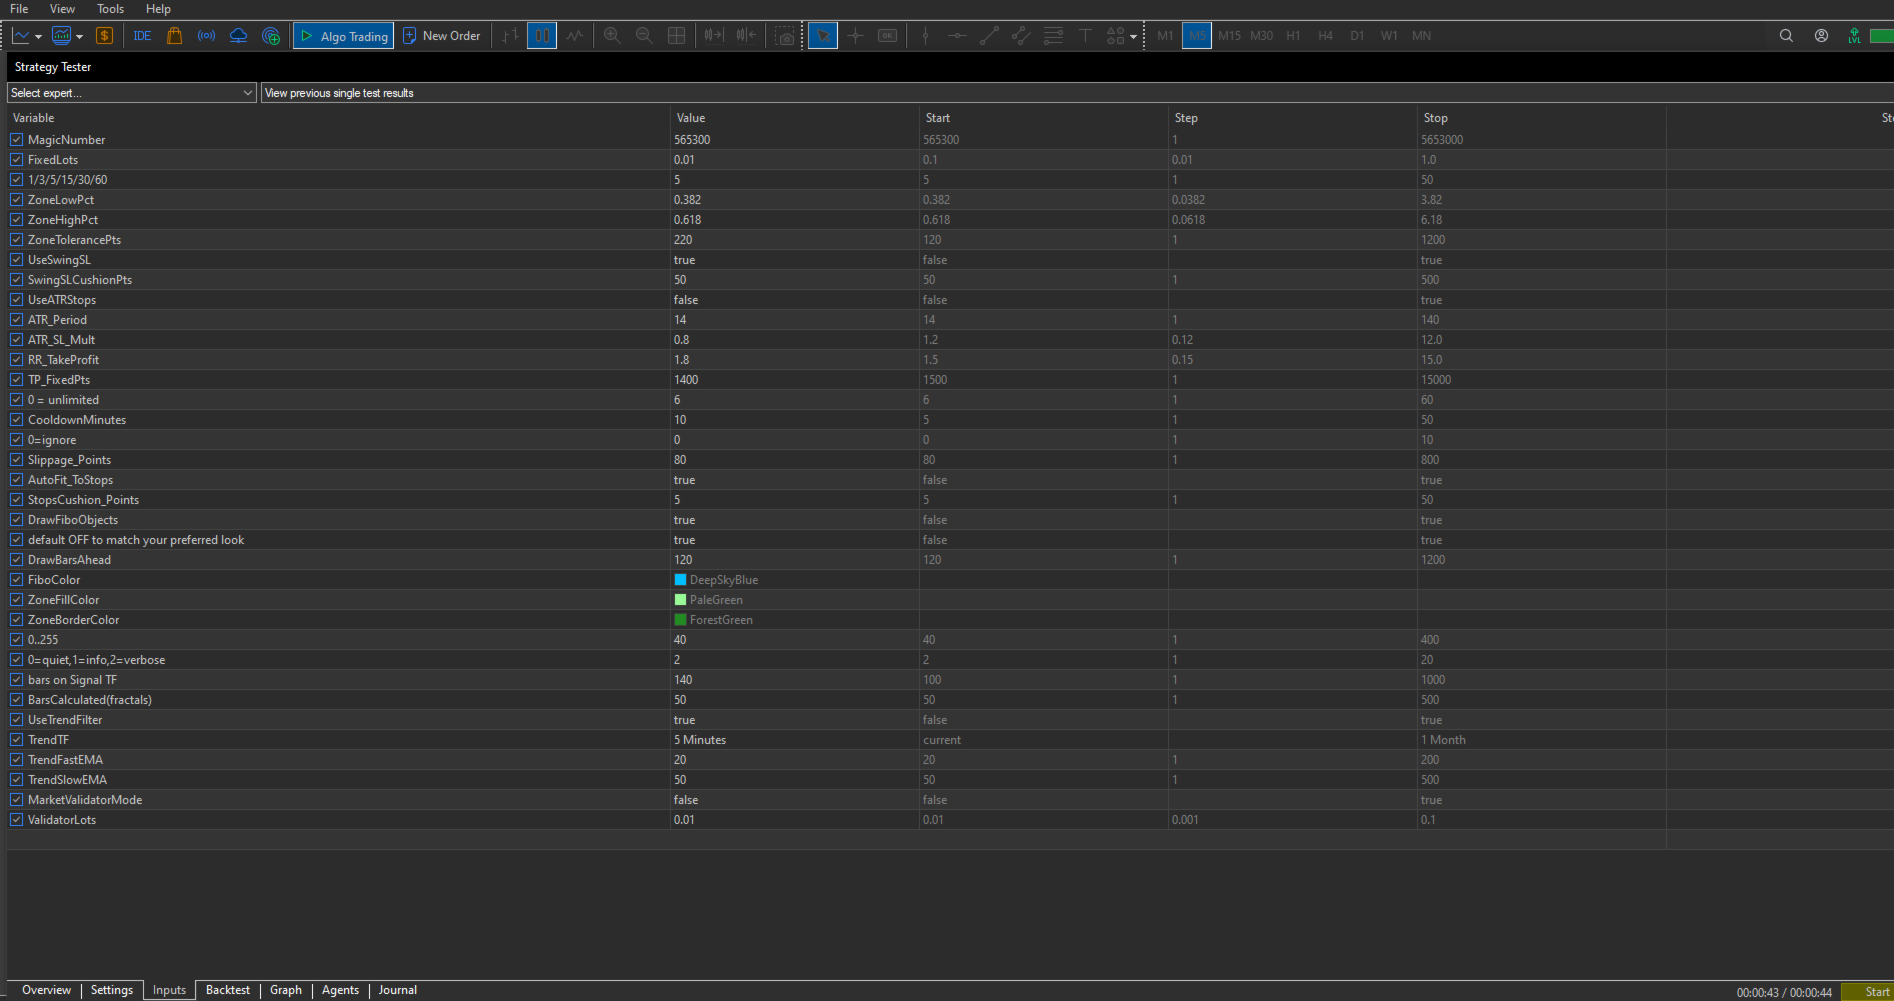1894x1001 pixels.
Task: Open the Trading dollar icon in toolbar
Action: tap(104, 36)
